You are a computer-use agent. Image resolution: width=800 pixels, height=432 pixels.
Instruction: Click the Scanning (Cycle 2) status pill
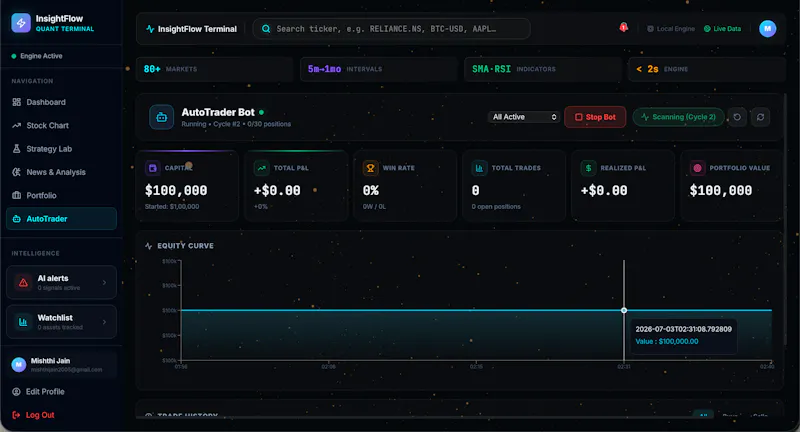click(x=679, y=117)
